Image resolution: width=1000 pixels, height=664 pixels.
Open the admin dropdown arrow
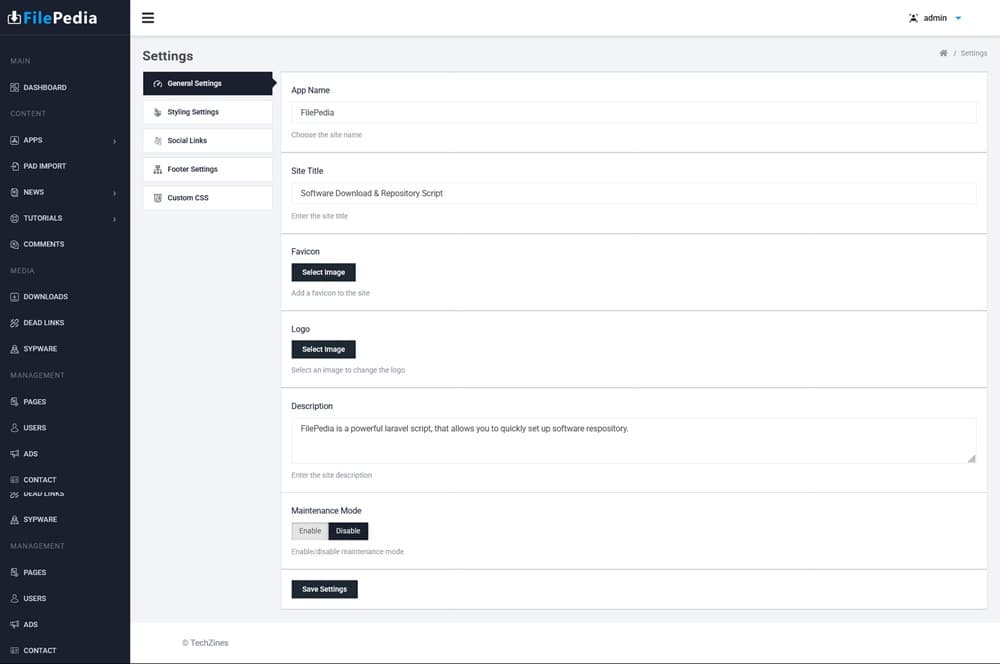[958, 18]
